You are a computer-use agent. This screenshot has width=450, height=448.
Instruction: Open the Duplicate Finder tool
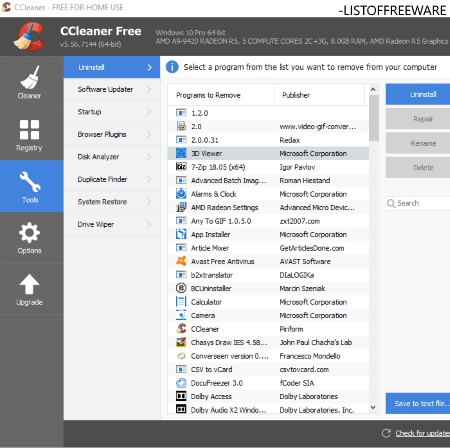(x=112, y=179)
